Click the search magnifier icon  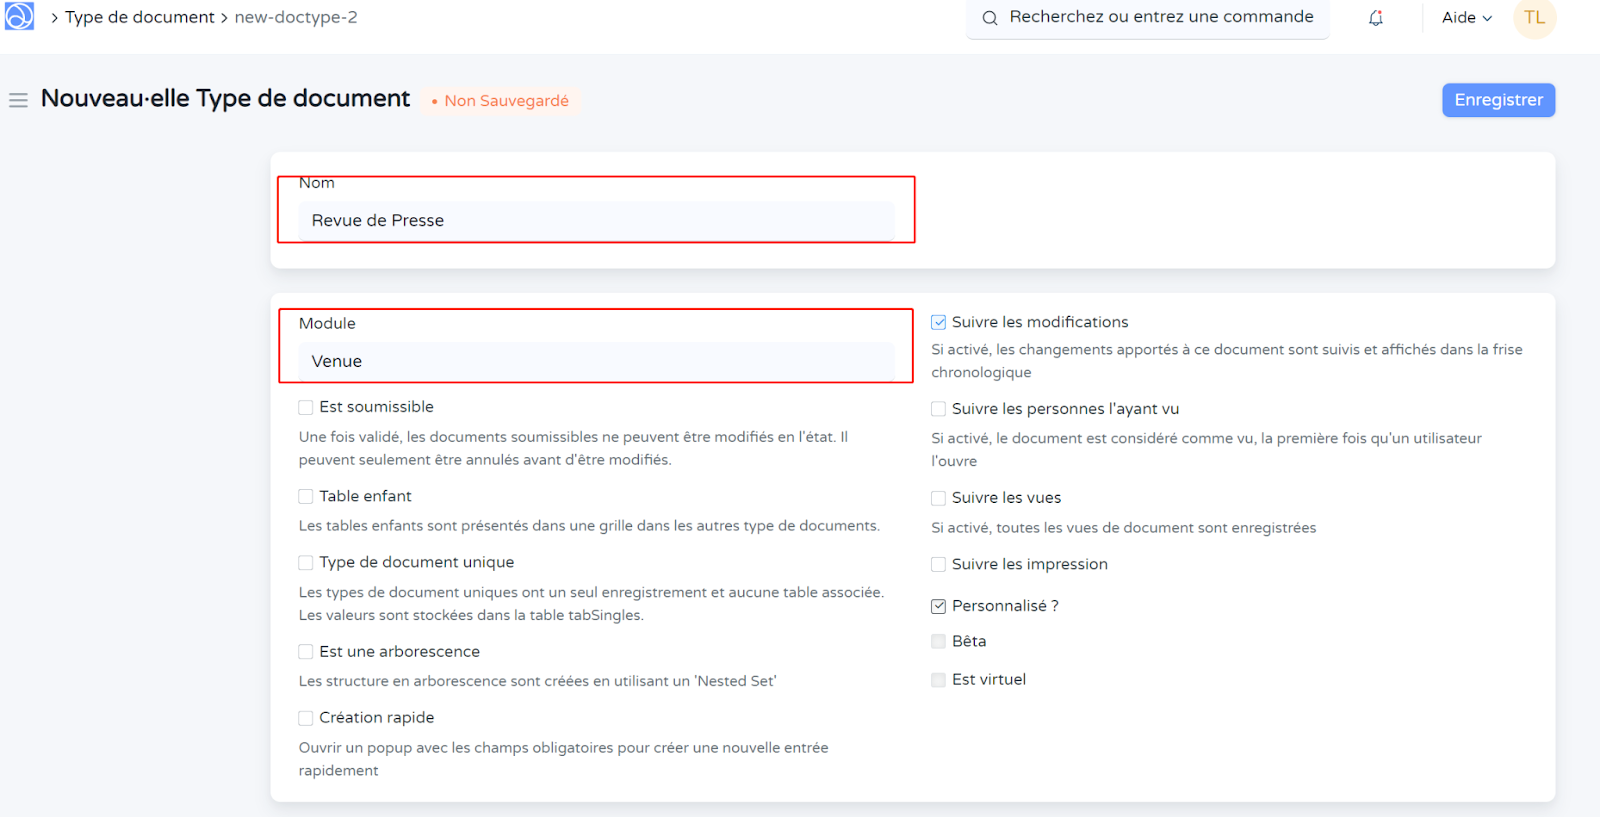coord(990,18)
